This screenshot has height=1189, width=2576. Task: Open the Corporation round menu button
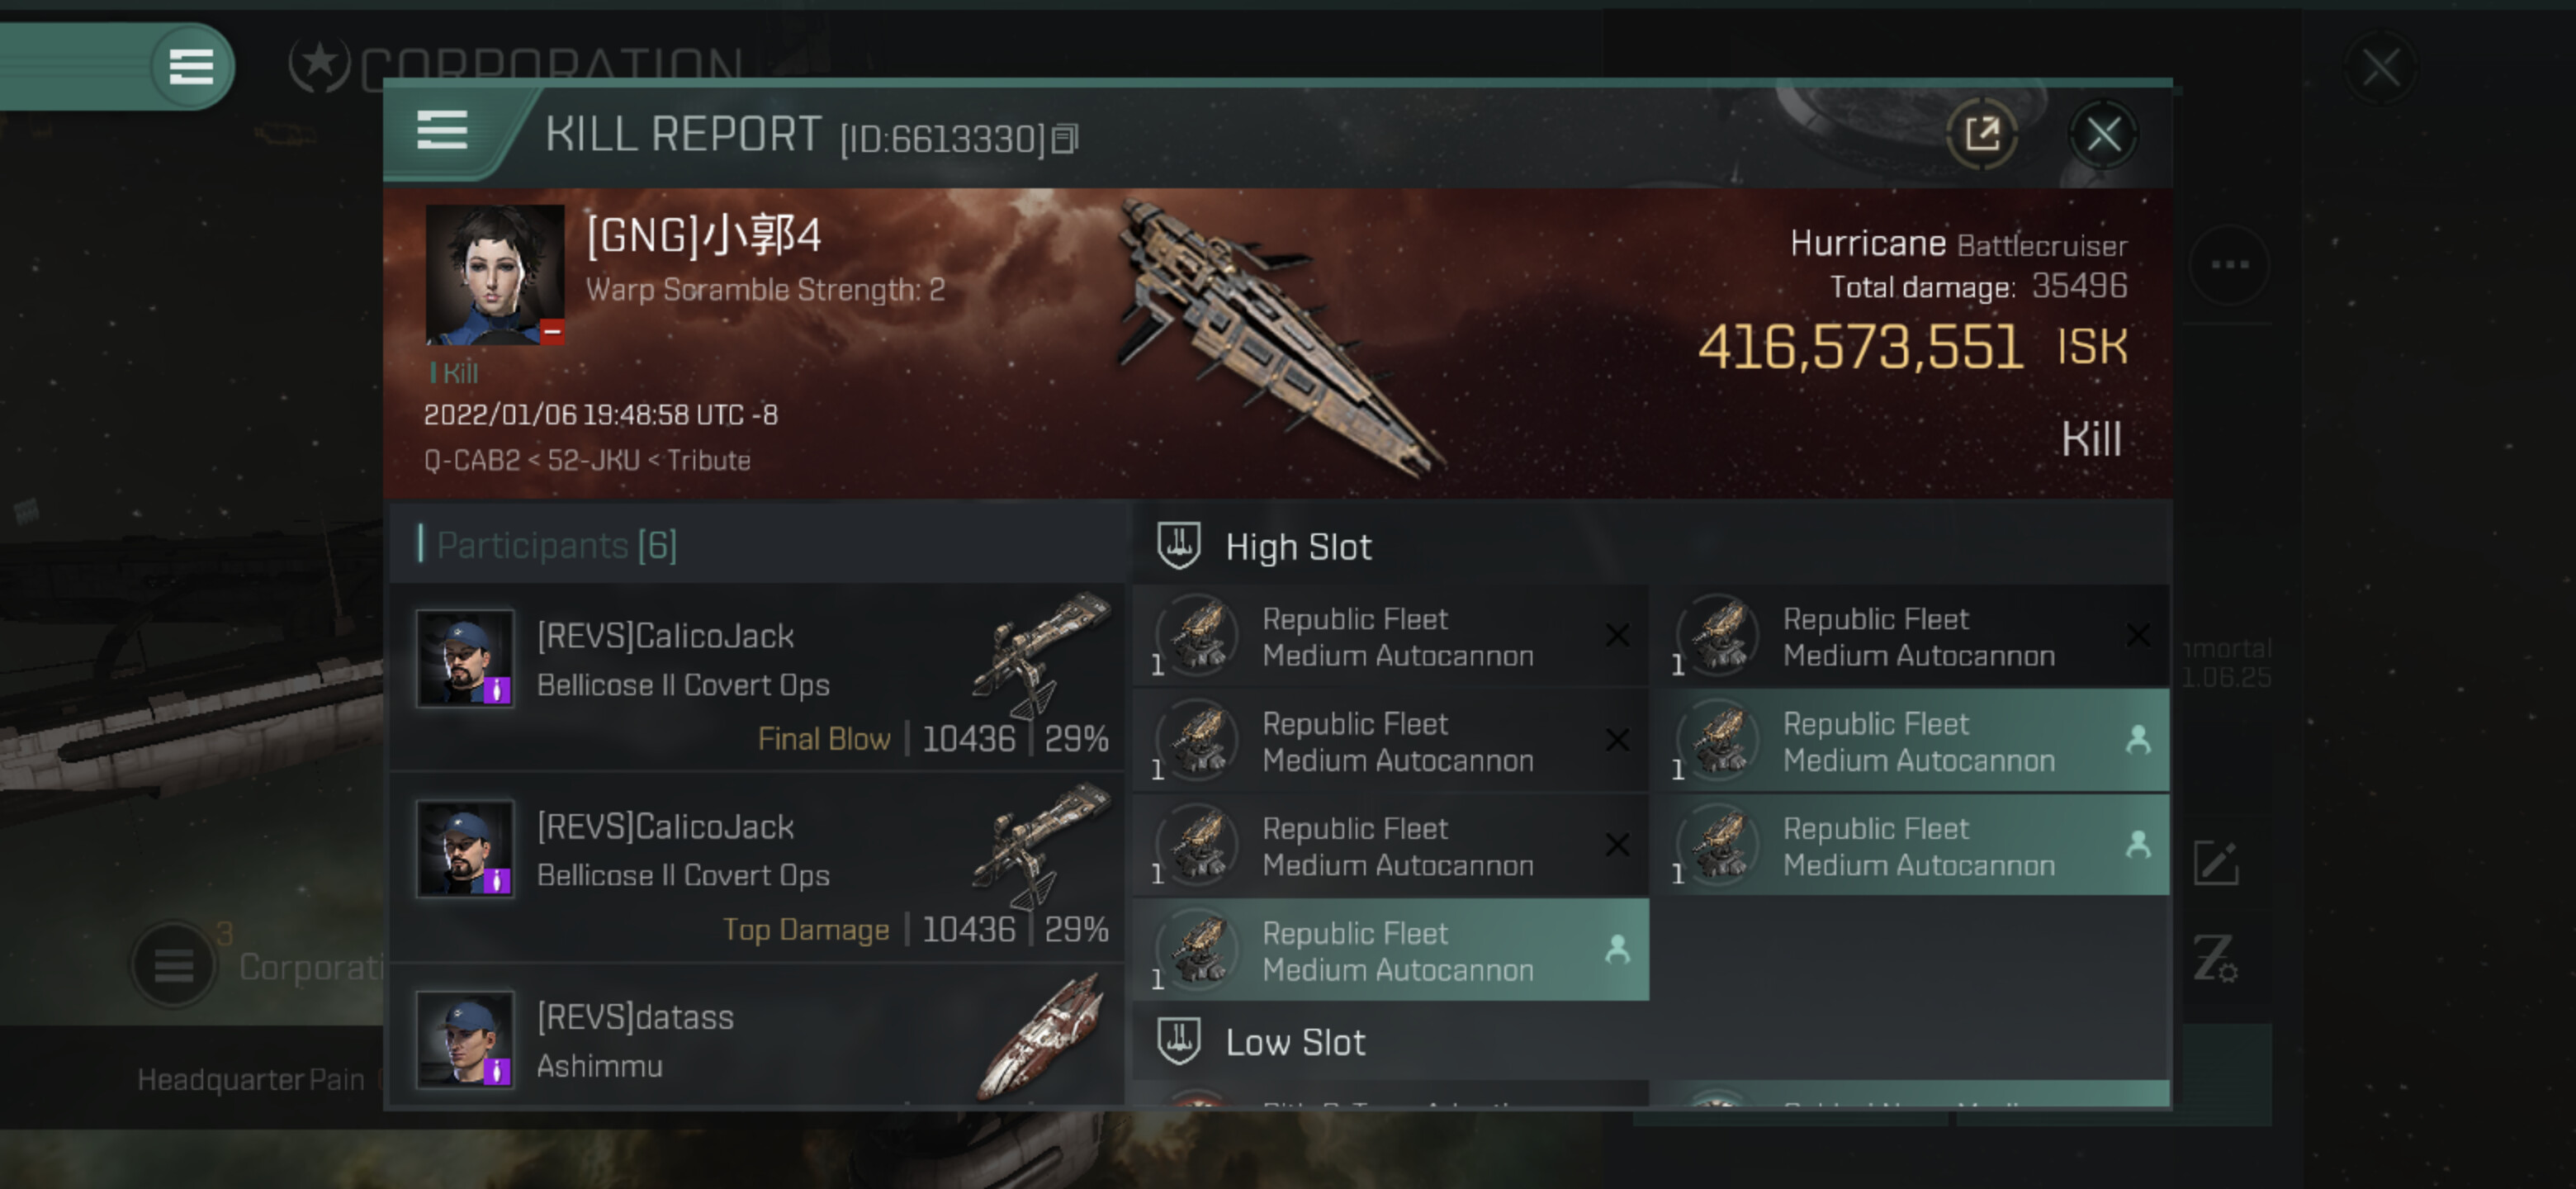pyautogui.click(x=174, y=964)
